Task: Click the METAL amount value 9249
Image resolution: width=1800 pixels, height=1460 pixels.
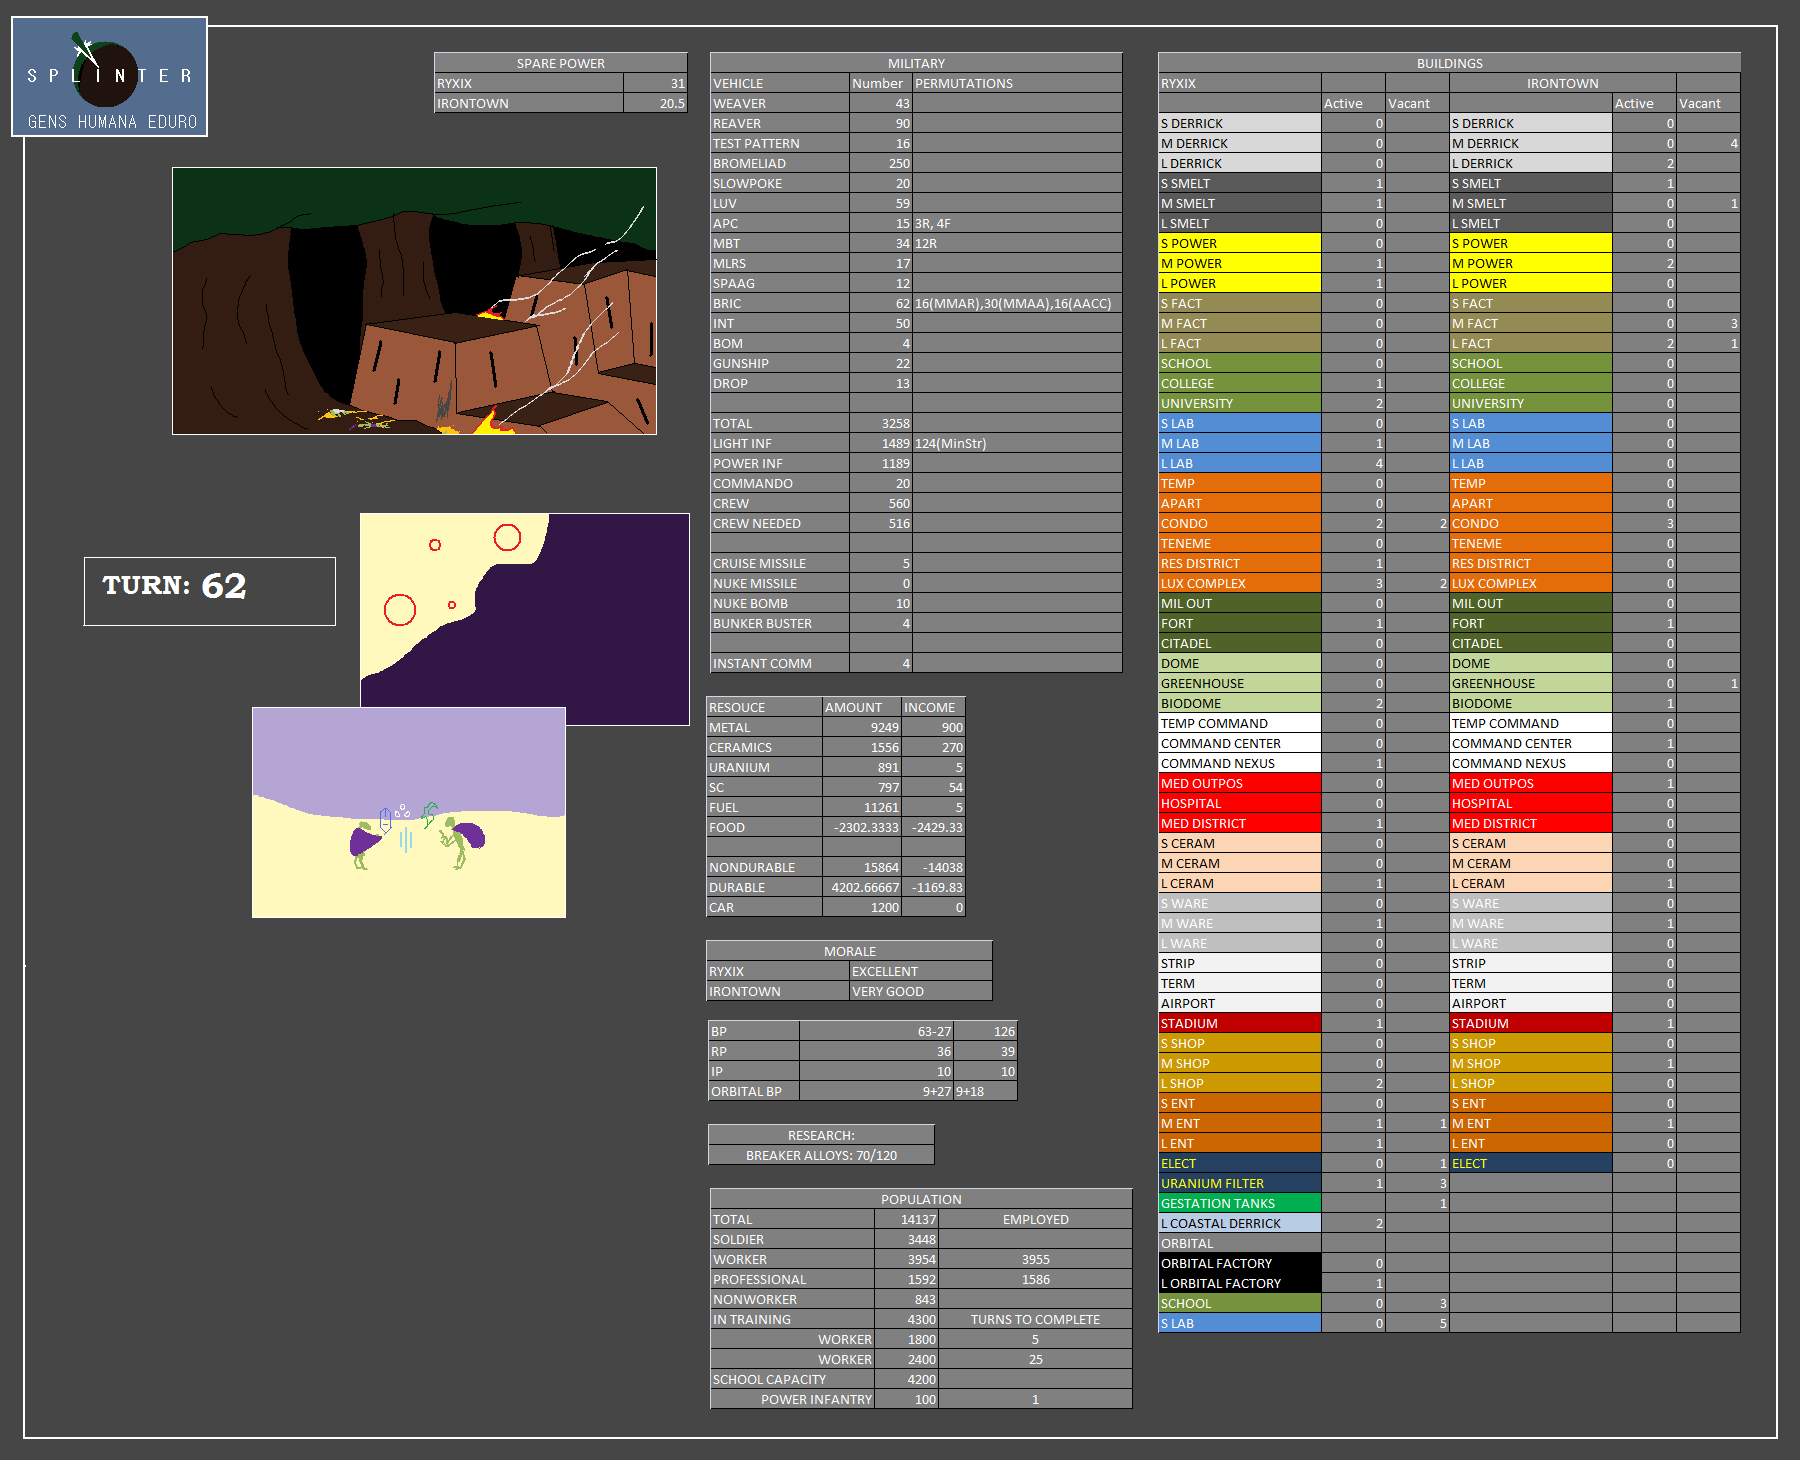Action: (x=862, y=727)
